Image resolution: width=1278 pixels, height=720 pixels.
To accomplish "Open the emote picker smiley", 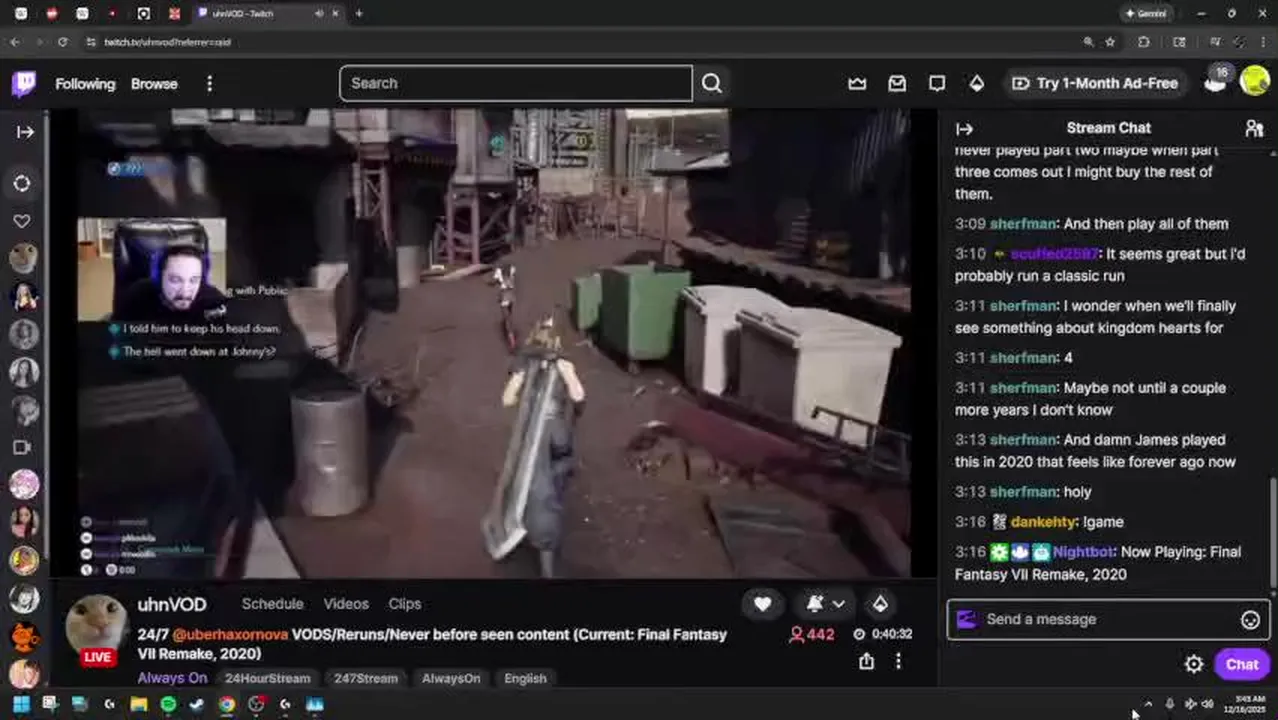I will coord(1250,620).
